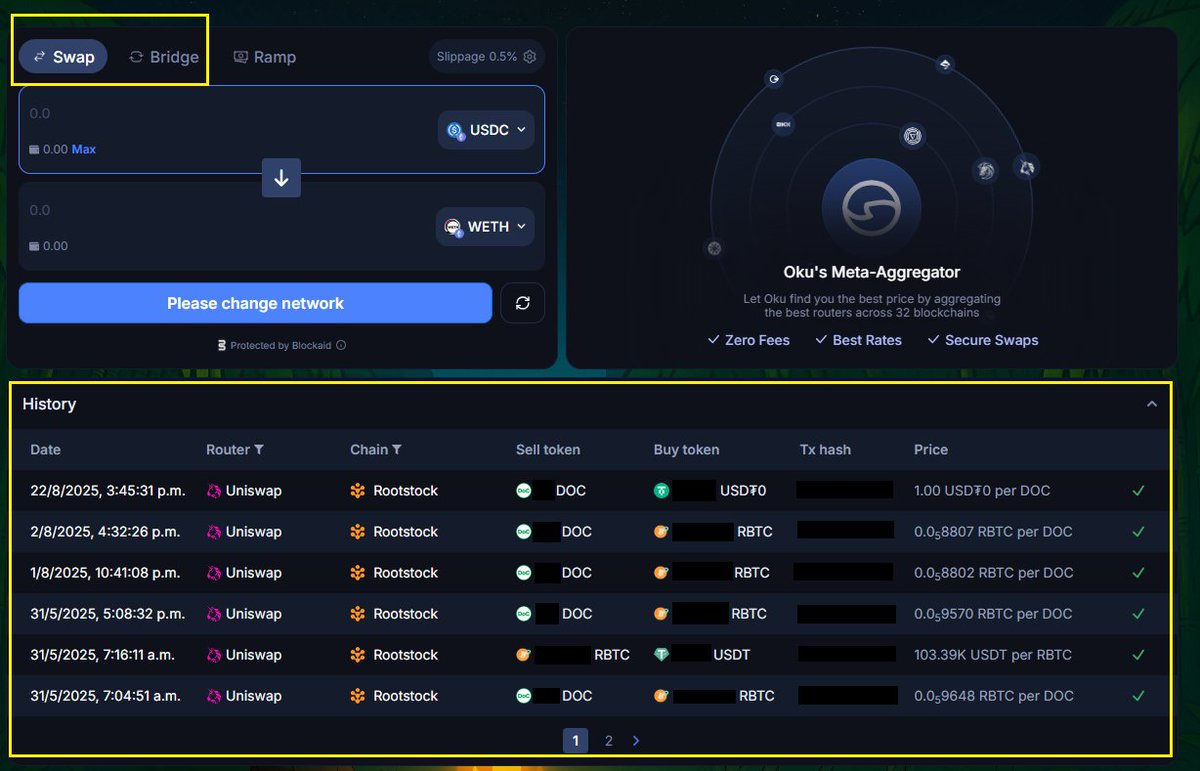
Task: Click the 31/5/2025, 7:16:11 a.m. date cell
Action: tap(102, 655)
